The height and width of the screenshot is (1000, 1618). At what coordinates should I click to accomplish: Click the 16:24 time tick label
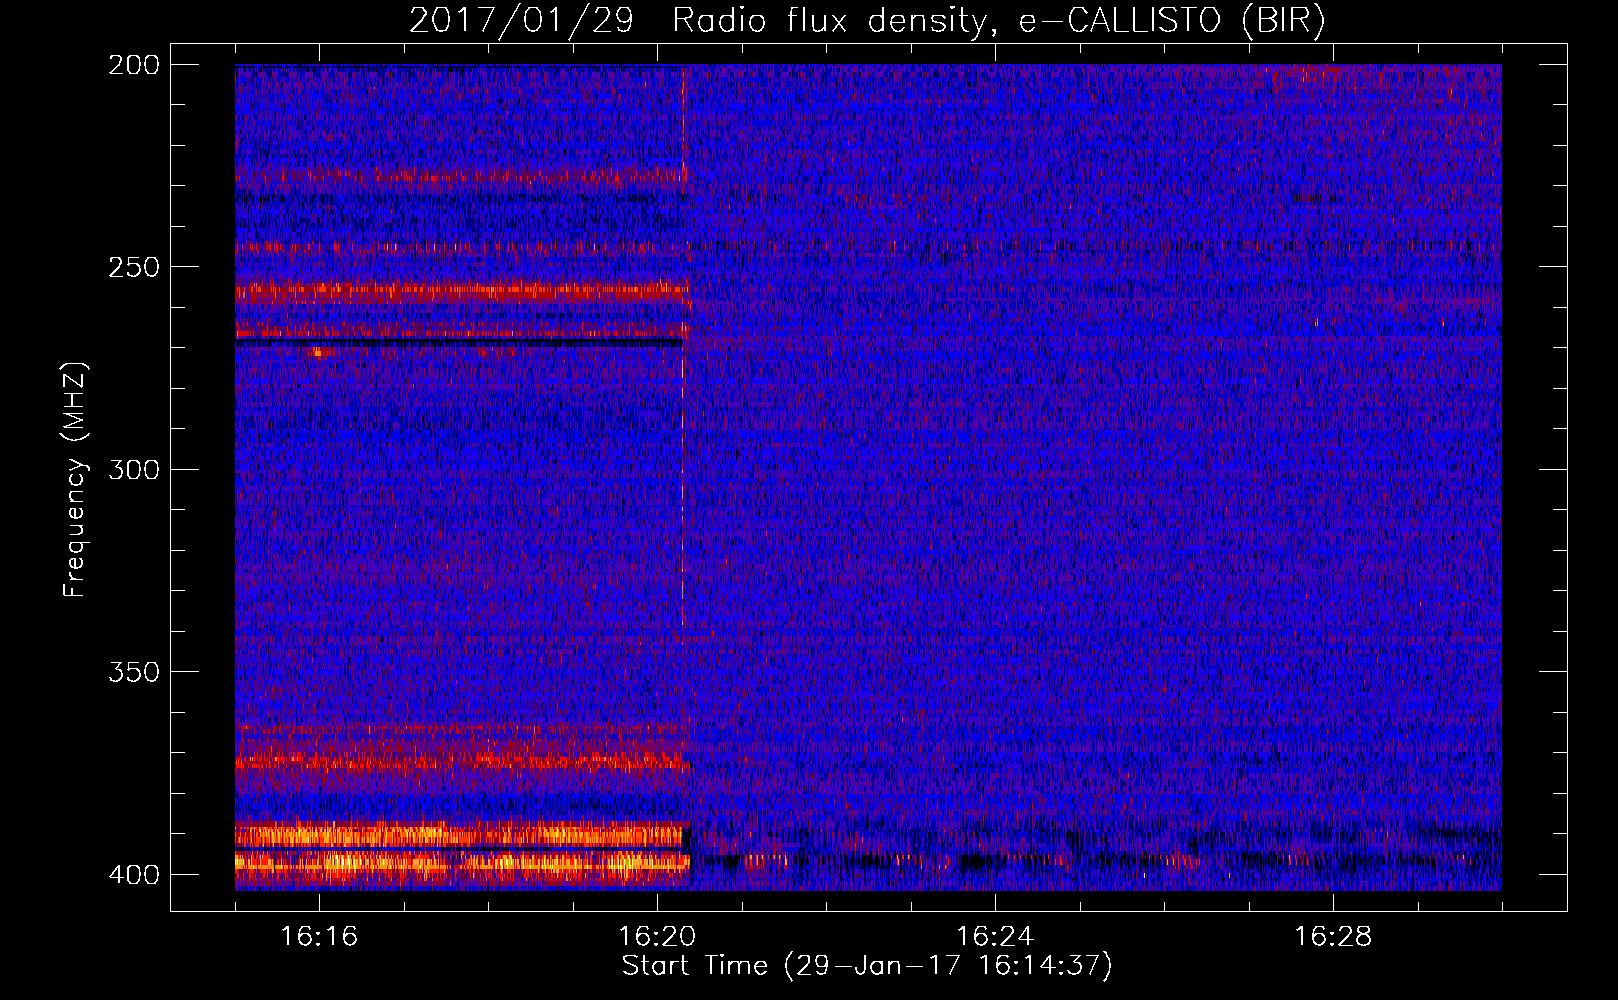[995, 936]
